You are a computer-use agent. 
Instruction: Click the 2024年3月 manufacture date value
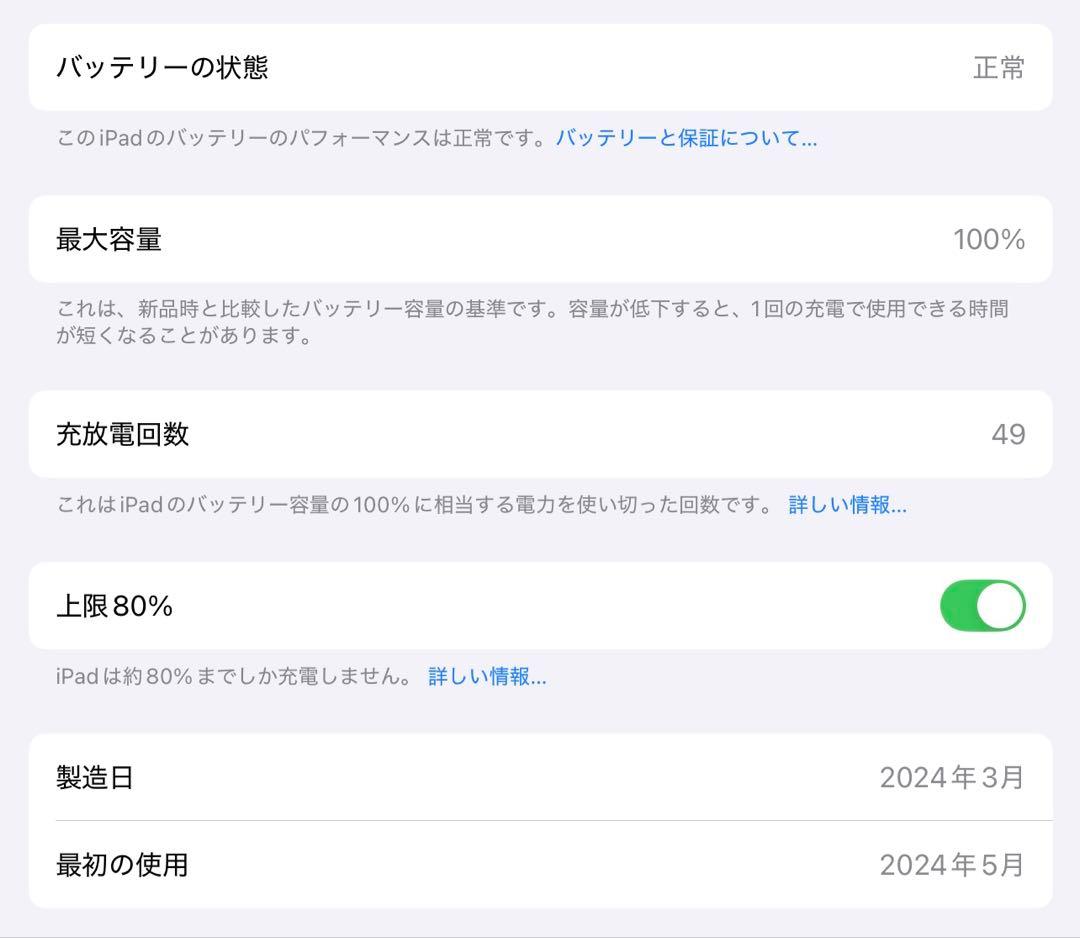tap(950, 777)
